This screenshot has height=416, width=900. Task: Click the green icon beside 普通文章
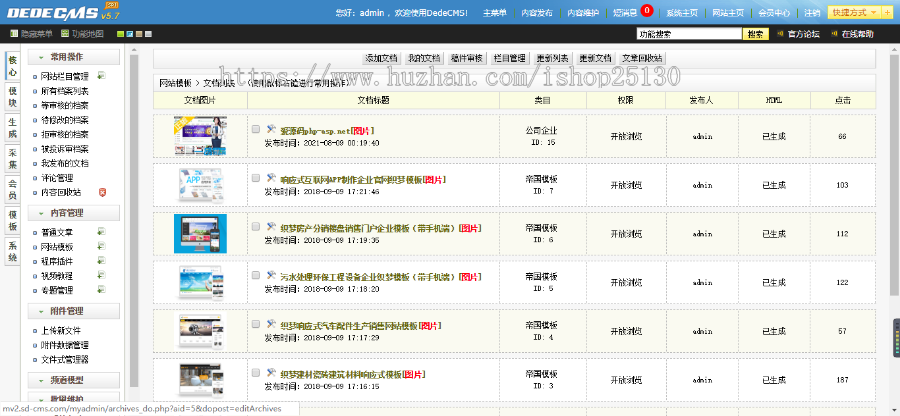click(102, 232)
